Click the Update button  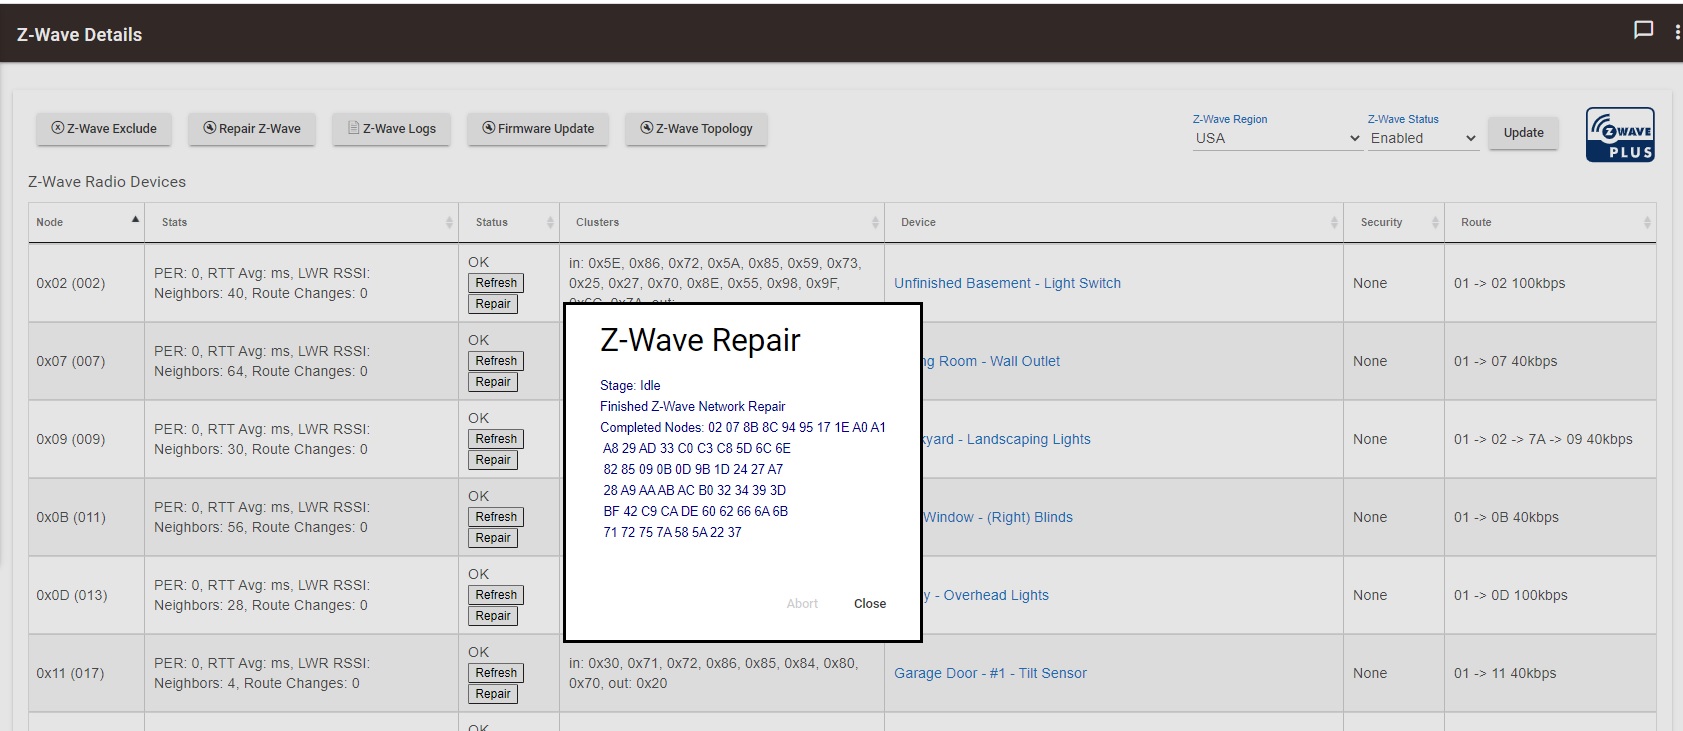coord(1523,133)
